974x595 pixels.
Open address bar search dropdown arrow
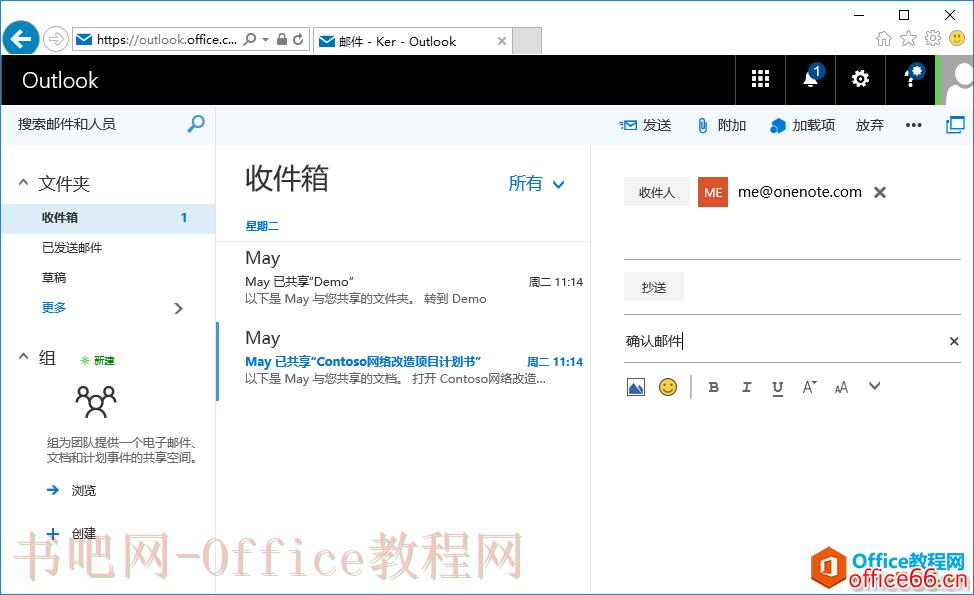tap(265, 40)
